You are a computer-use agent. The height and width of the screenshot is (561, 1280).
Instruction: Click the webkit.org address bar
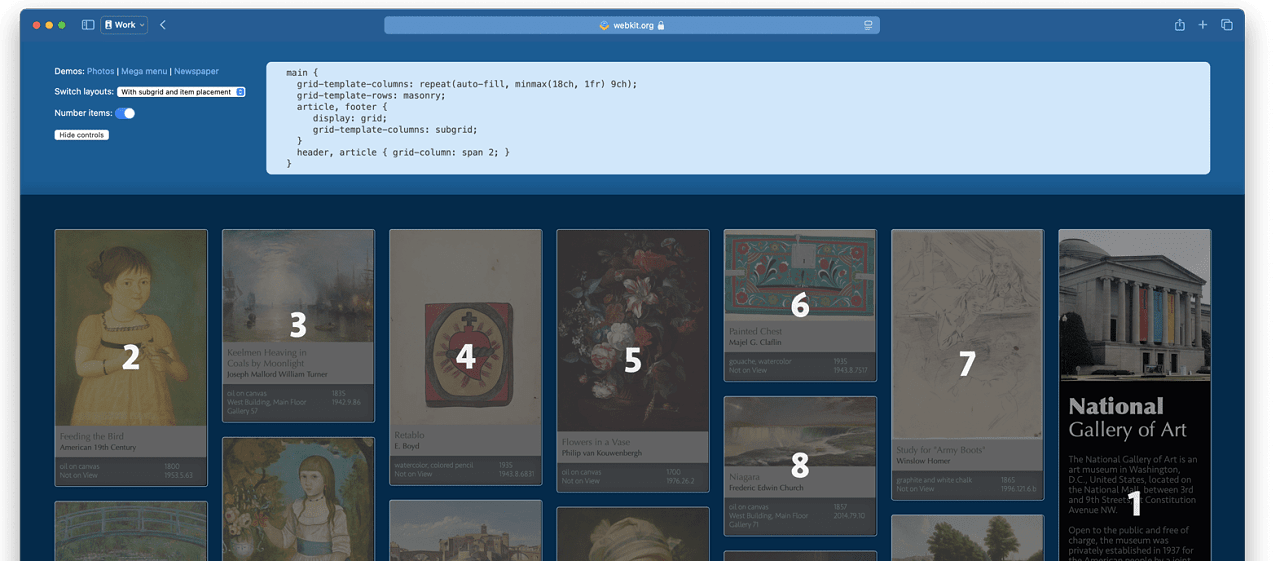click(x=632, y=25)
